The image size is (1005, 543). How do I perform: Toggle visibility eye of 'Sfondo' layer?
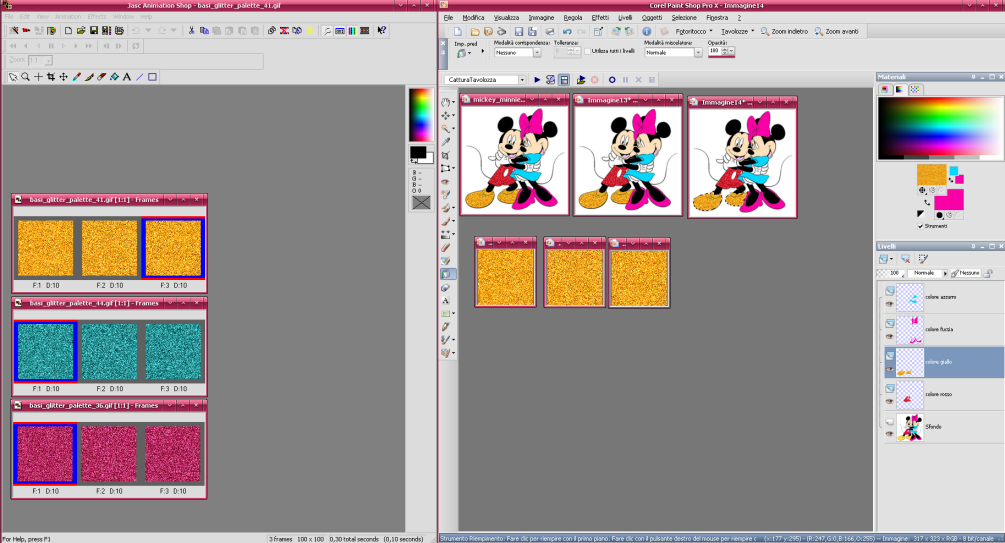[890, 434]
